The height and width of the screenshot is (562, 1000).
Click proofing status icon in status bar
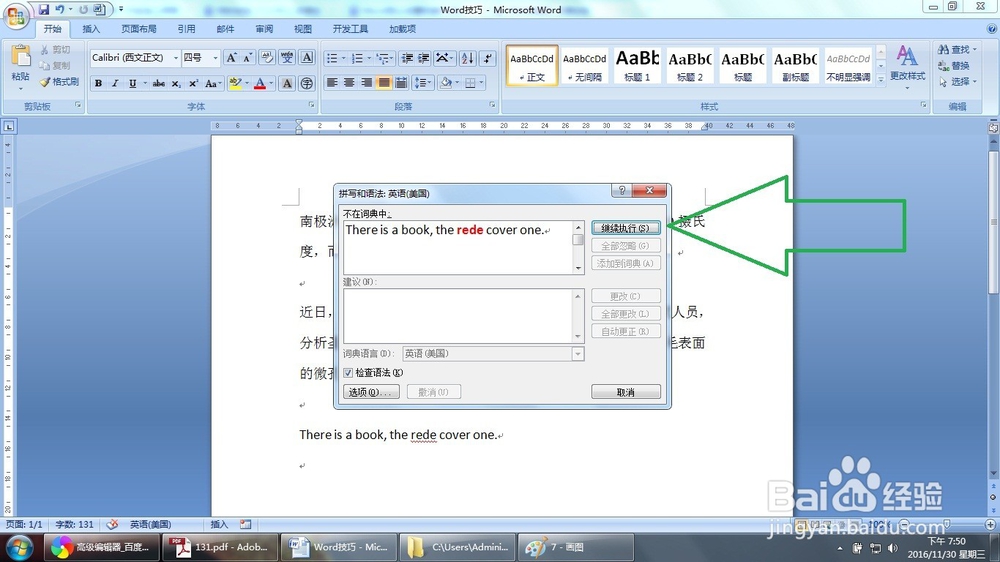click(112, 524)
